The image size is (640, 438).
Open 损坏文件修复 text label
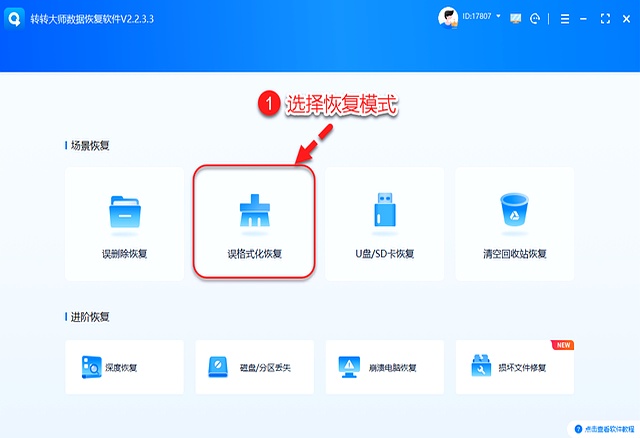click(x=522, y=368)
